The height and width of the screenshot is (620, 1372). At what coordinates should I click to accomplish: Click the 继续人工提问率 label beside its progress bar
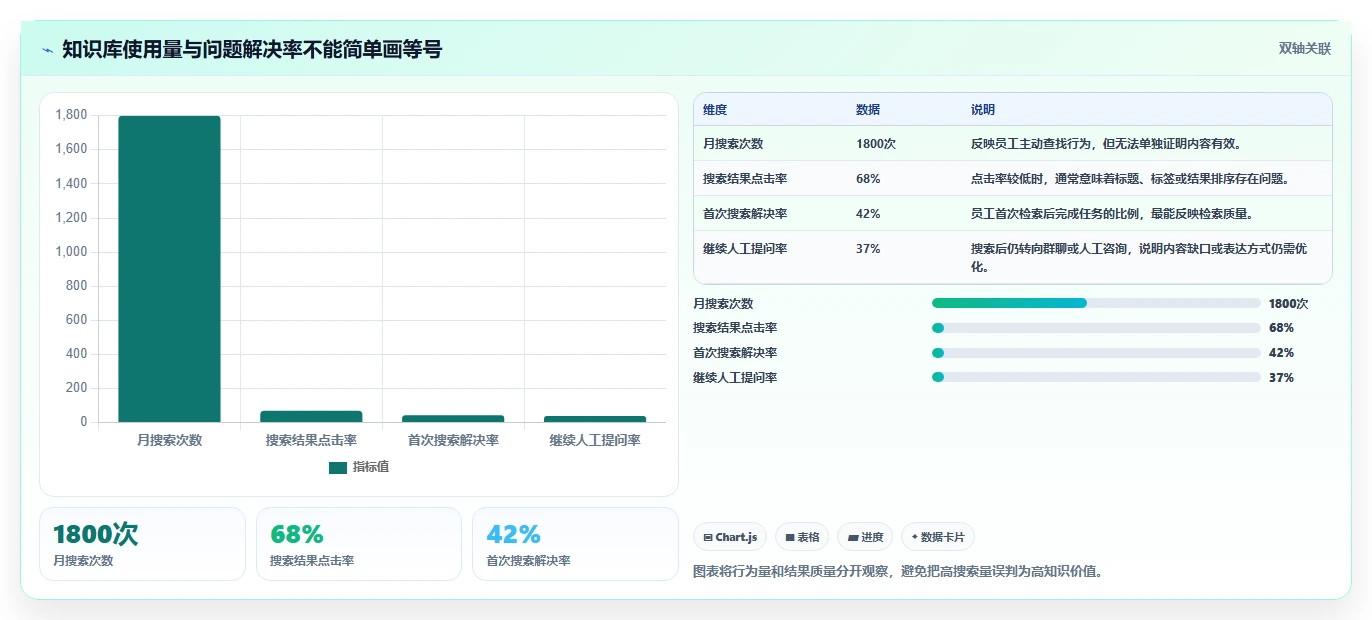click(735, 378)
